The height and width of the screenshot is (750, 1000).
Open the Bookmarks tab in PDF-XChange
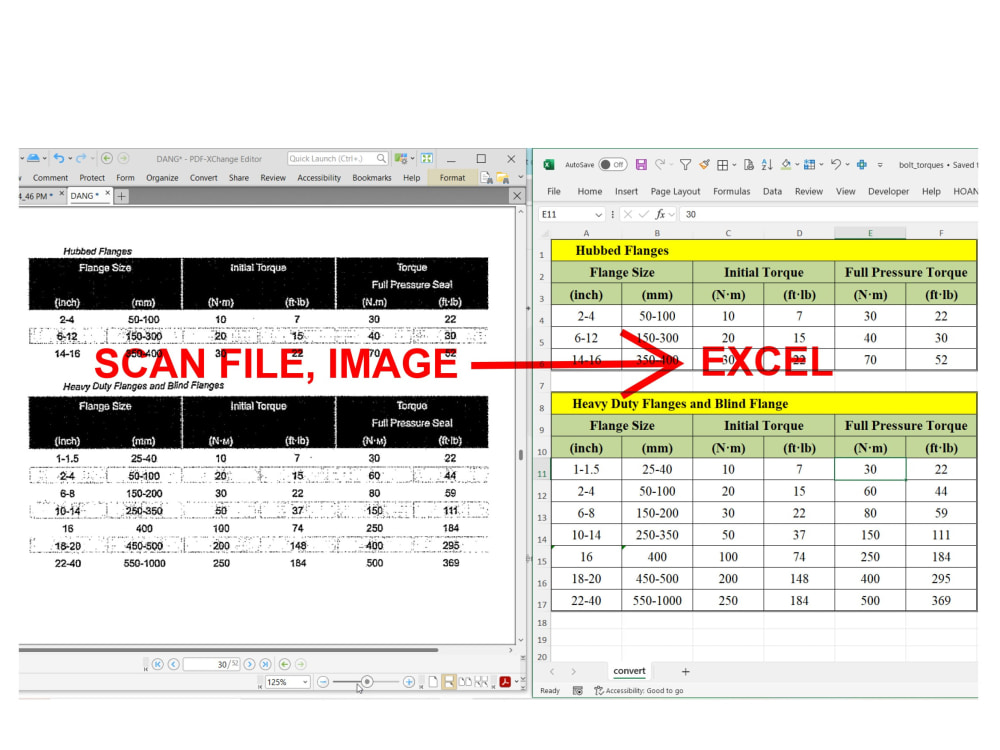pos(372,178)
